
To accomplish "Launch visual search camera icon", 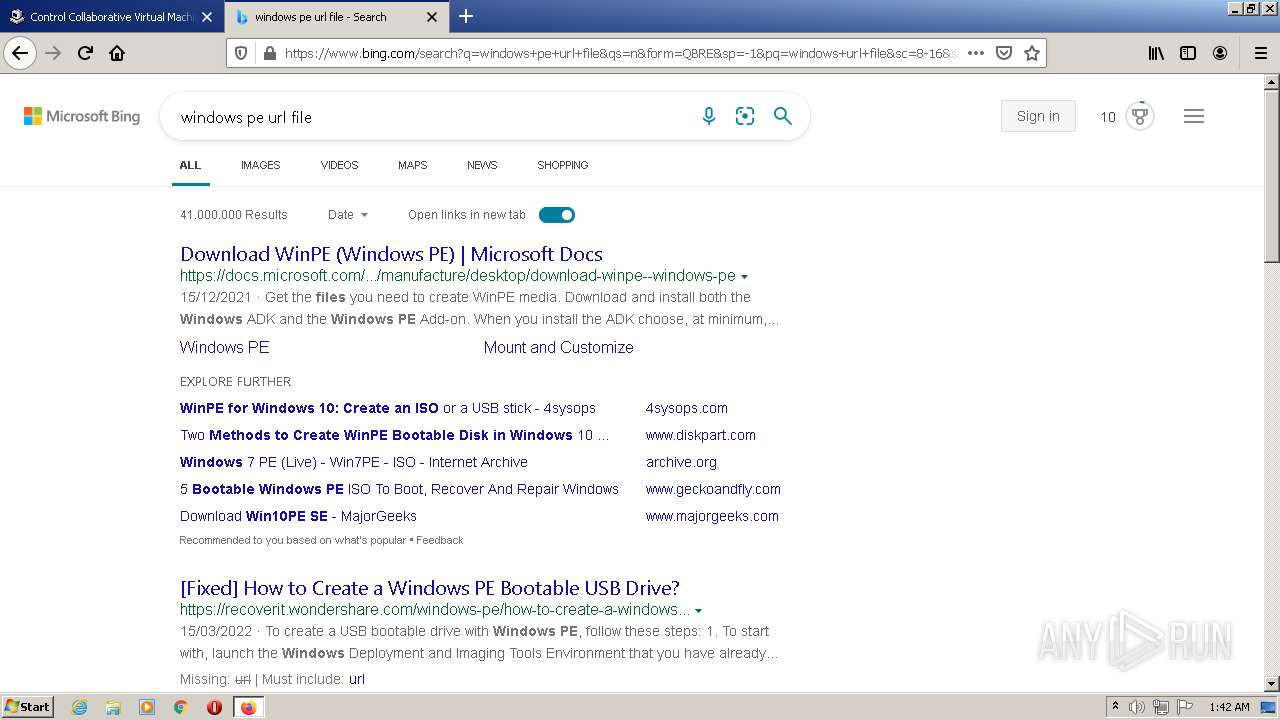I will pyautogui.click(x=745, y=116).
